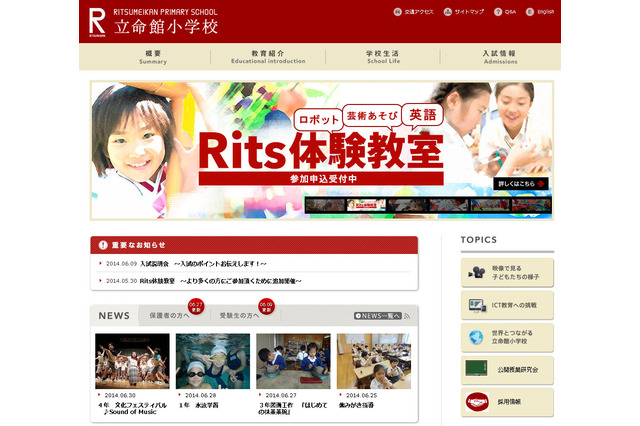
Task: Click the news RSS feed icon
Action: (407, 316)
